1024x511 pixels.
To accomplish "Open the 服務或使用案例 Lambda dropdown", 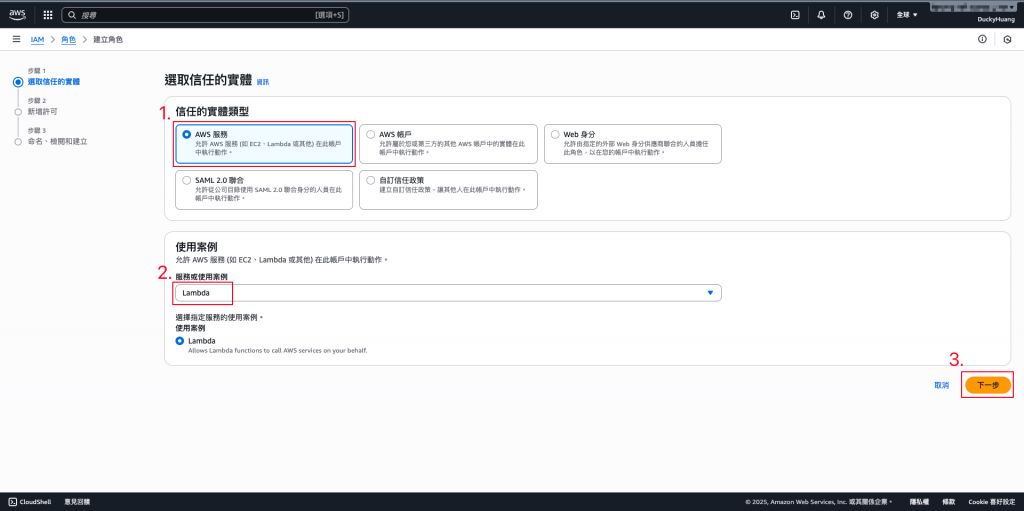I will point(448,293).
